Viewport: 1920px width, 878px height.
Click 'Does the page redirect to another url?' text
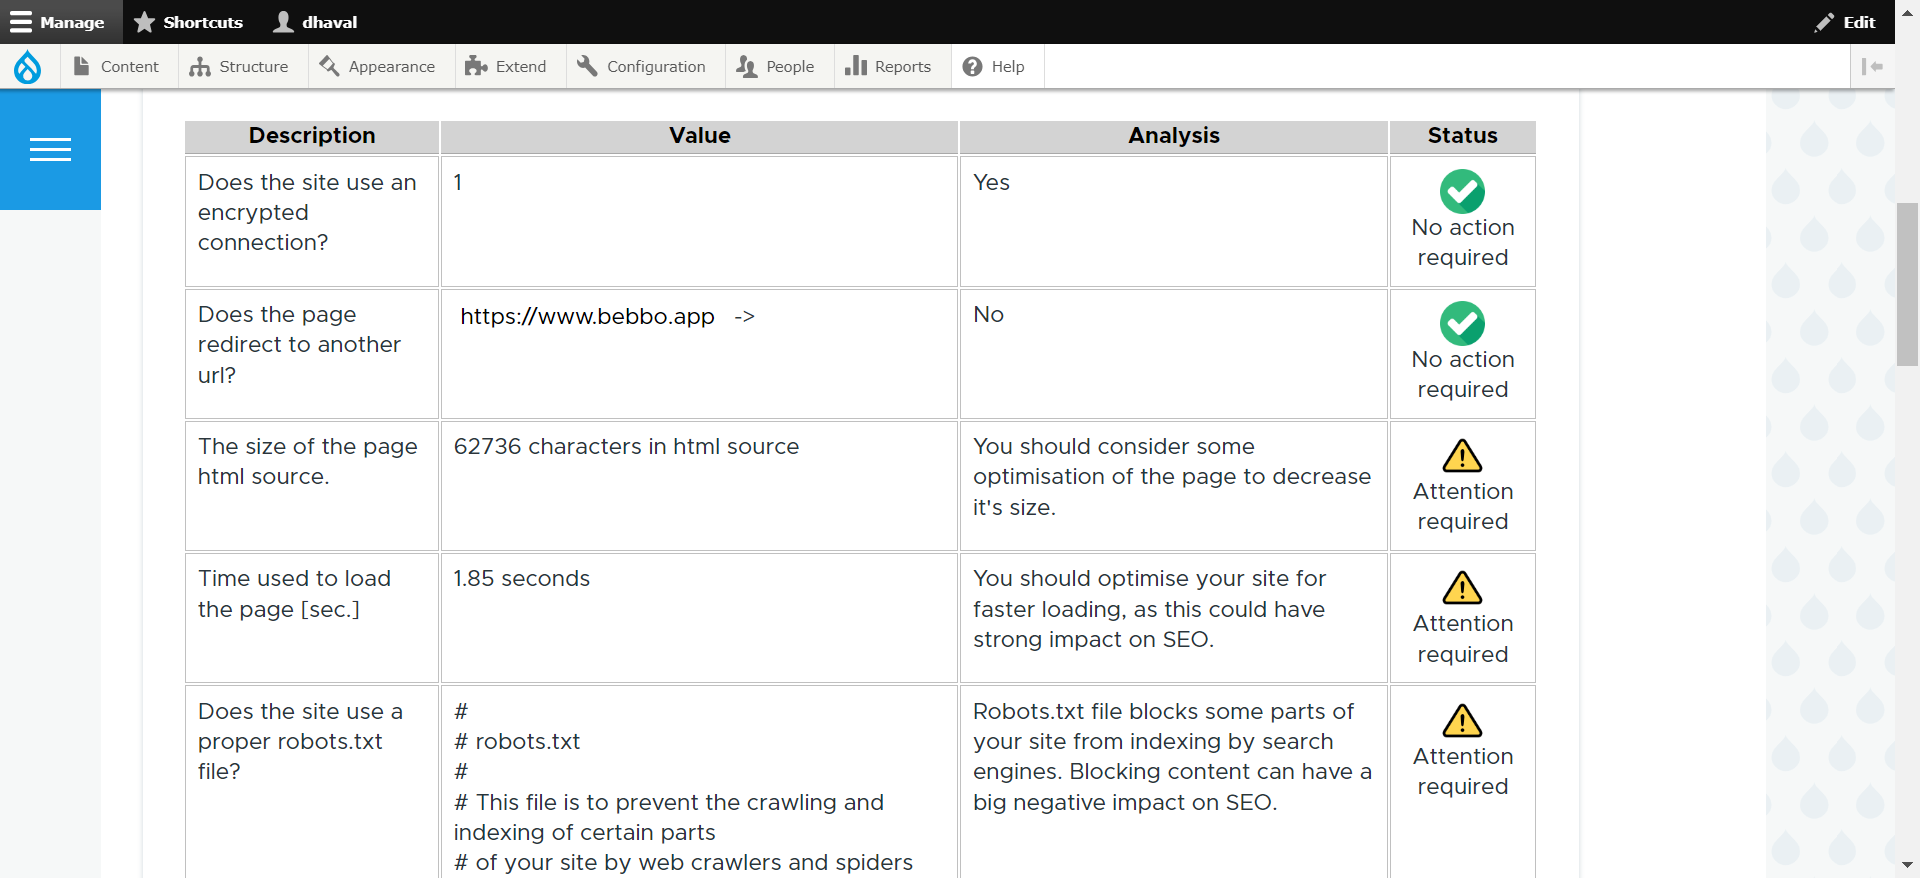pos(299,345)
